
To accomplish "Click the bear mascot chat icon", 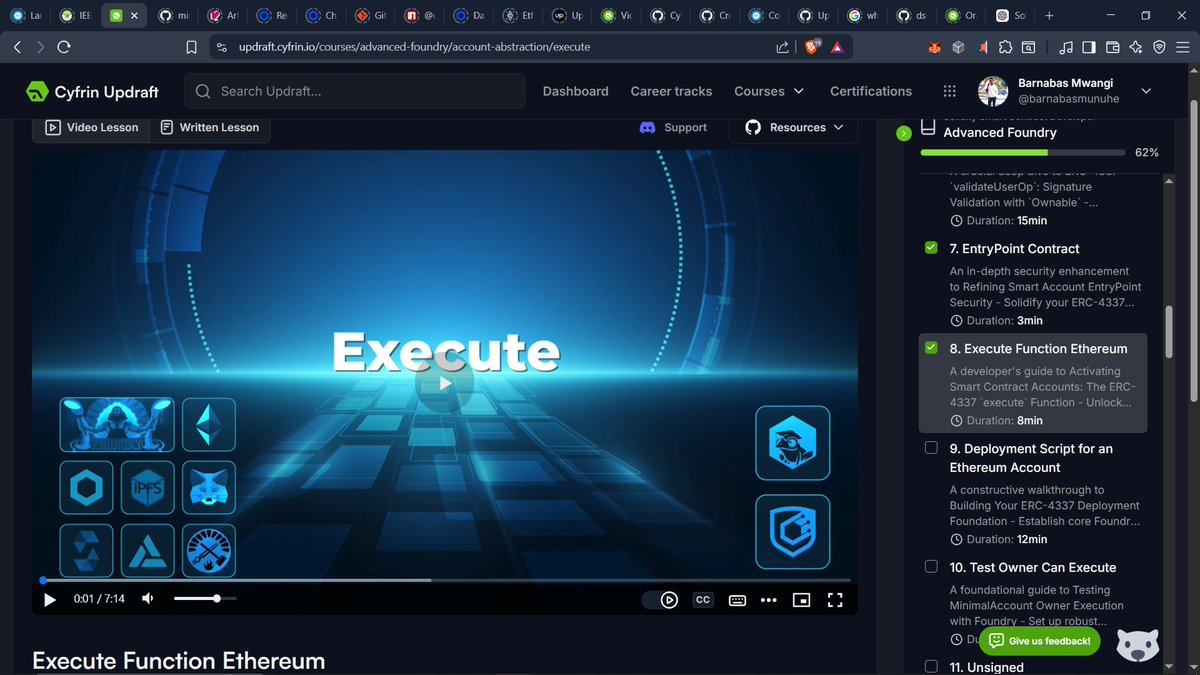I will point(1137,643).
